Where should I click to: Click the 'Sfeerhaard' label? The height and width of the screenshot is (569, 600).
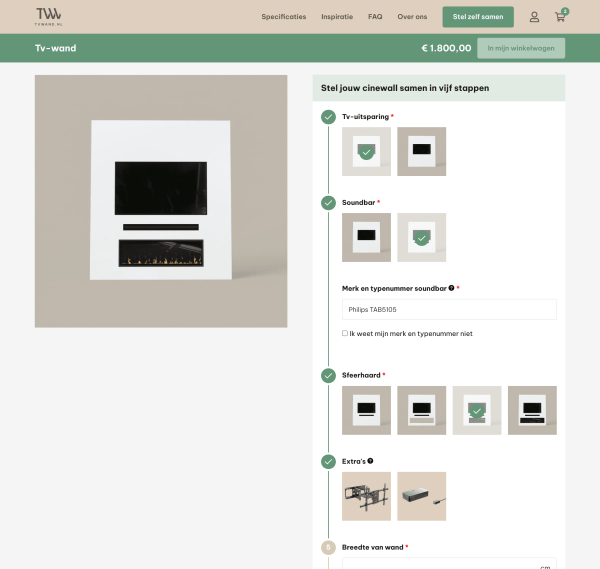click(361, 375)
